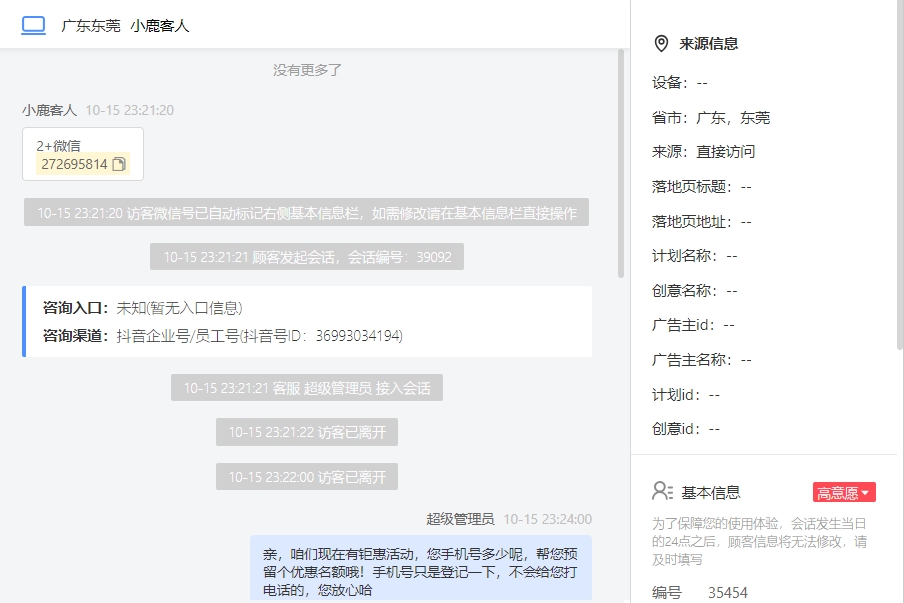Click the 2+微信 message card

tap(83, 154)
